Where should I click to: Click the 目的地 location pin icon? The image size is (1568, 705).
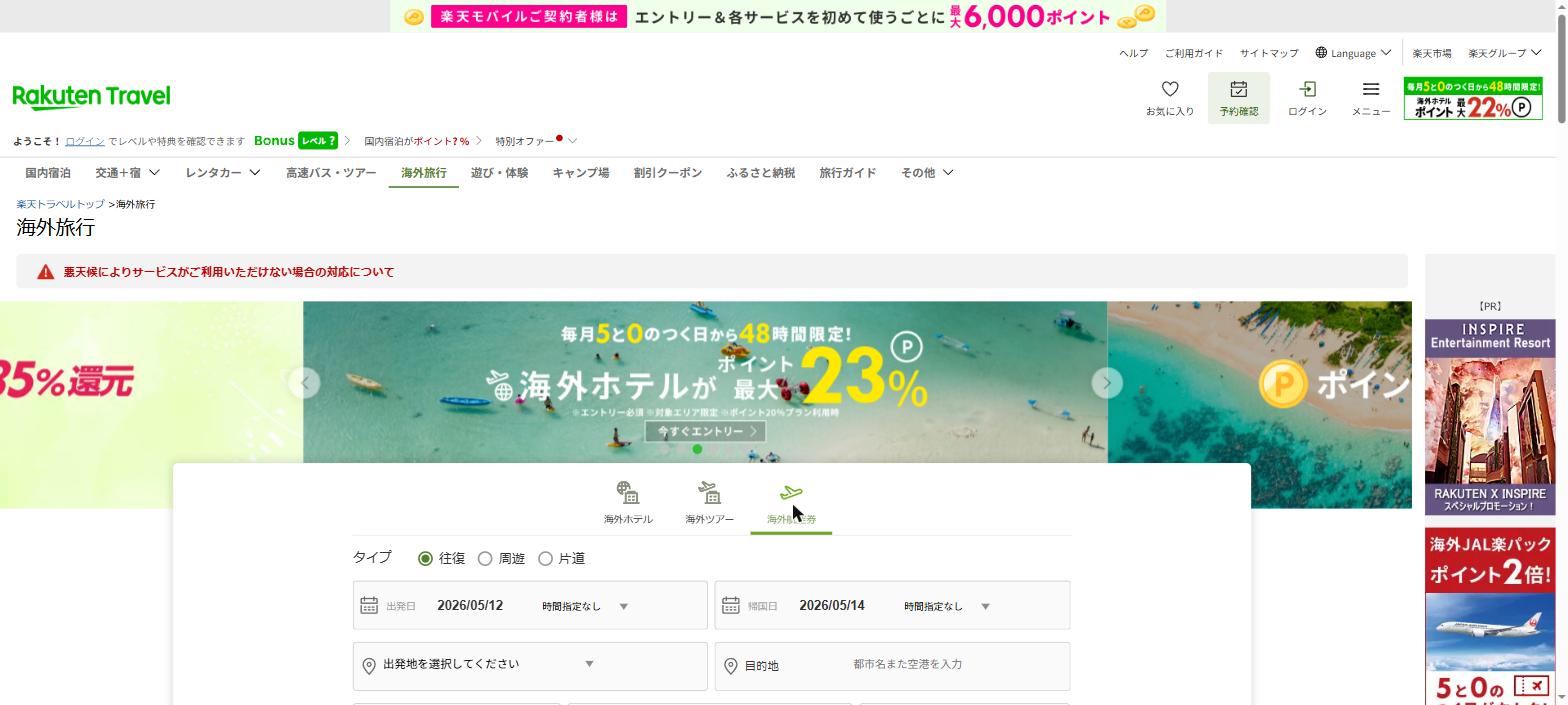coord(731,666)
